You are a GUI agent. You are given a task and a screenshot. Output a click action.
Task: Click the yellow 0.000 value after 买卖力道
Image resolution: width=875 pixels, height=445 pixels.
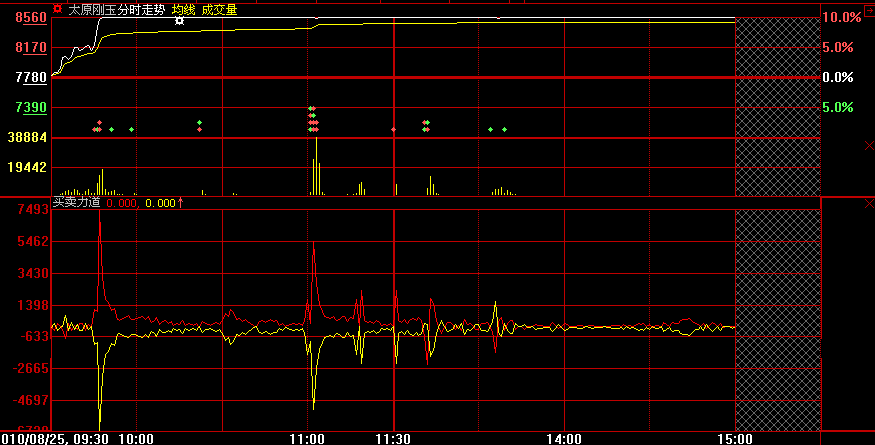point(160,203)
